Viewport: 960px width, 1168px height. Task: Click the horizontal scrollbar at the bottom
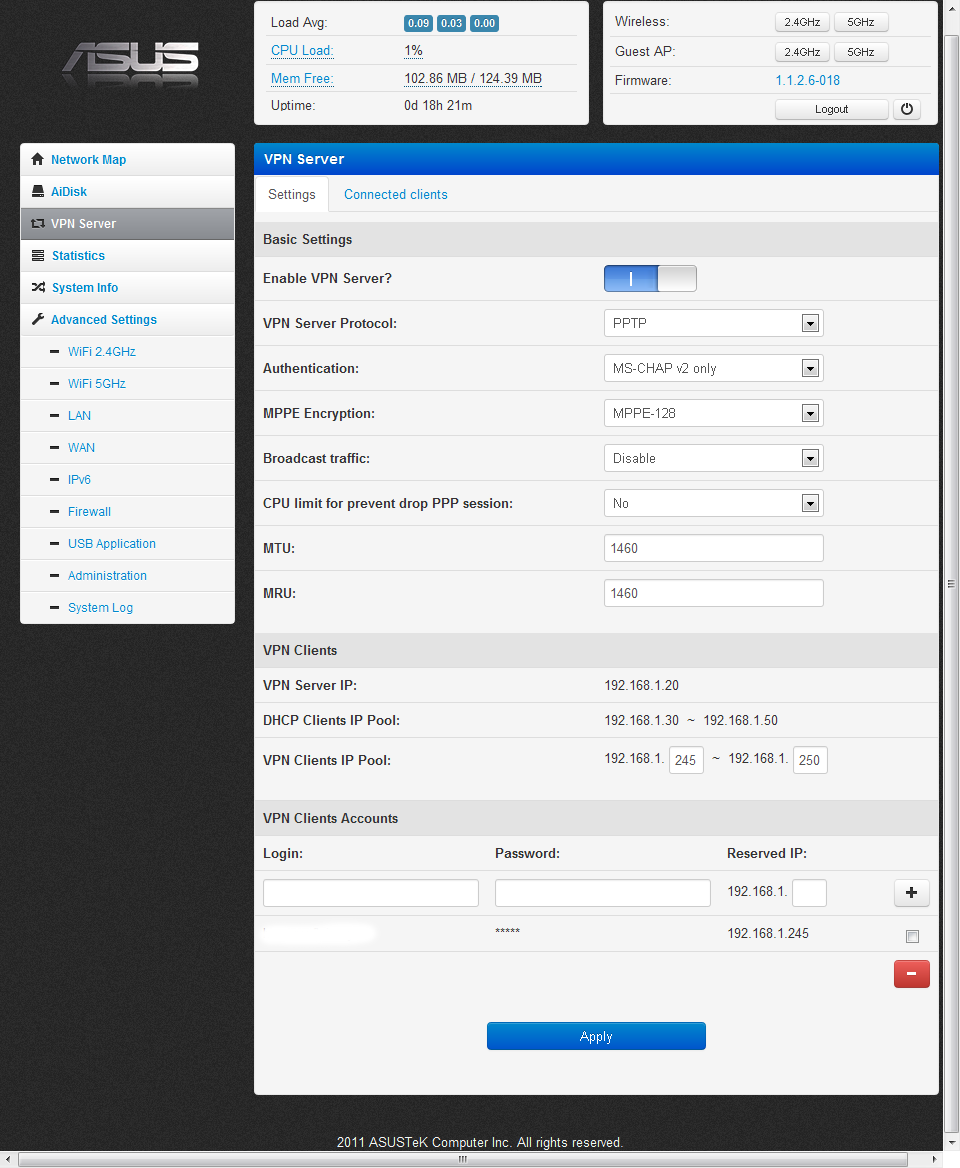click(x=462, y=1160)
